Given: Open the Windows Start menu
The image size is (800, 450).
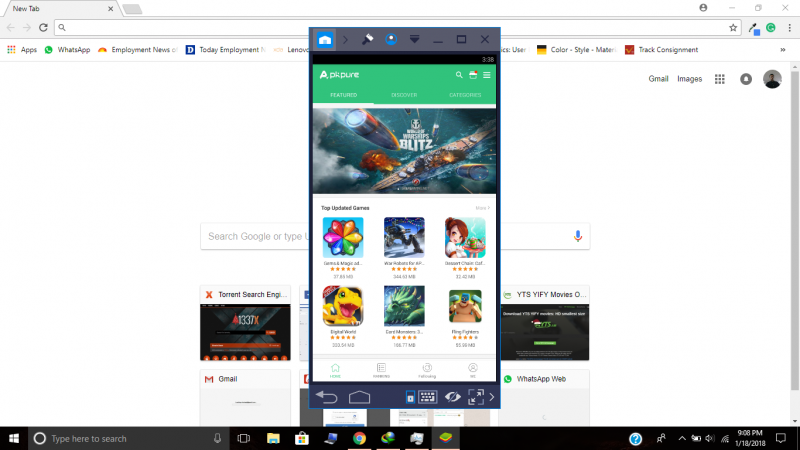Looking at the screenshot, I should (14, 438).
